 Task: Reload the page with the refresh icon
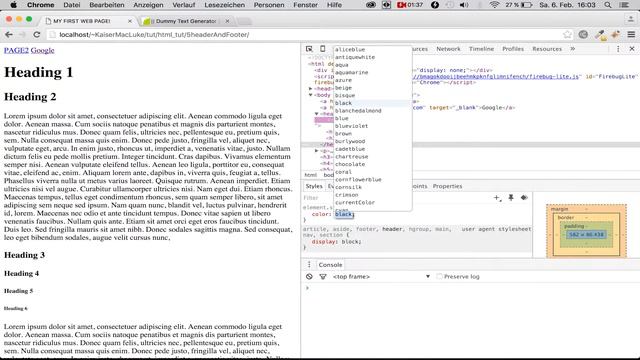coord(37,35)
